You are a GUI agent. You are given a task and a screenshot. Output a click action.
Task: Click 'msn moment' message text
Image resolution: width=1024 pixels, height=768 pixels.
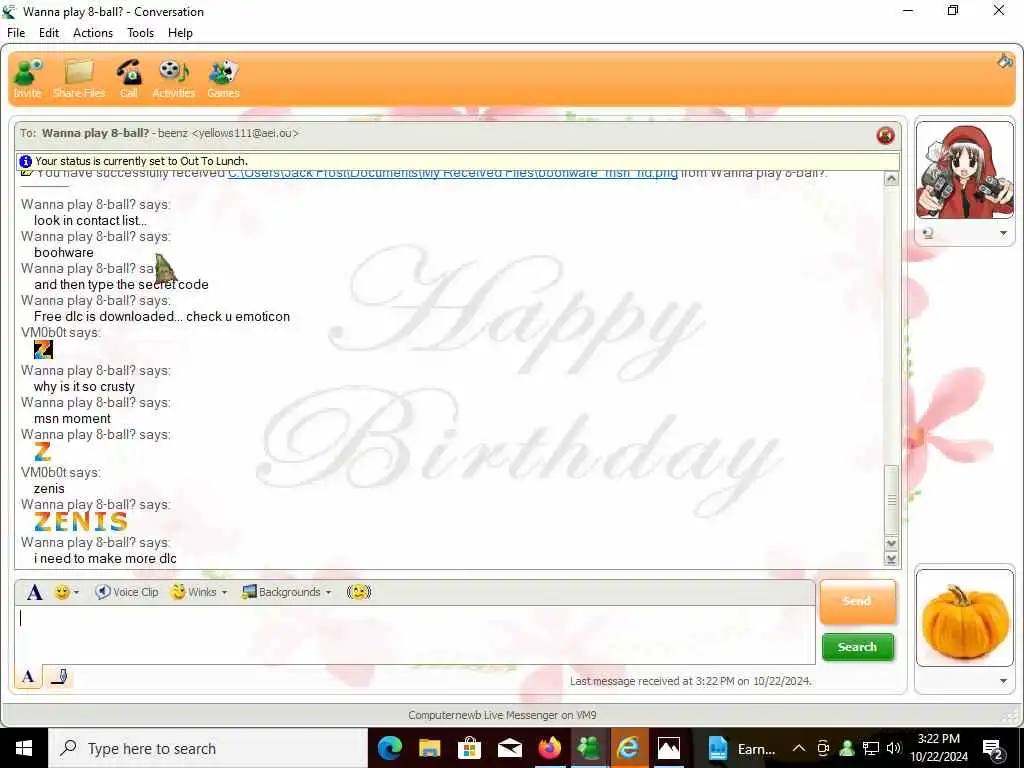pos(72,419)
